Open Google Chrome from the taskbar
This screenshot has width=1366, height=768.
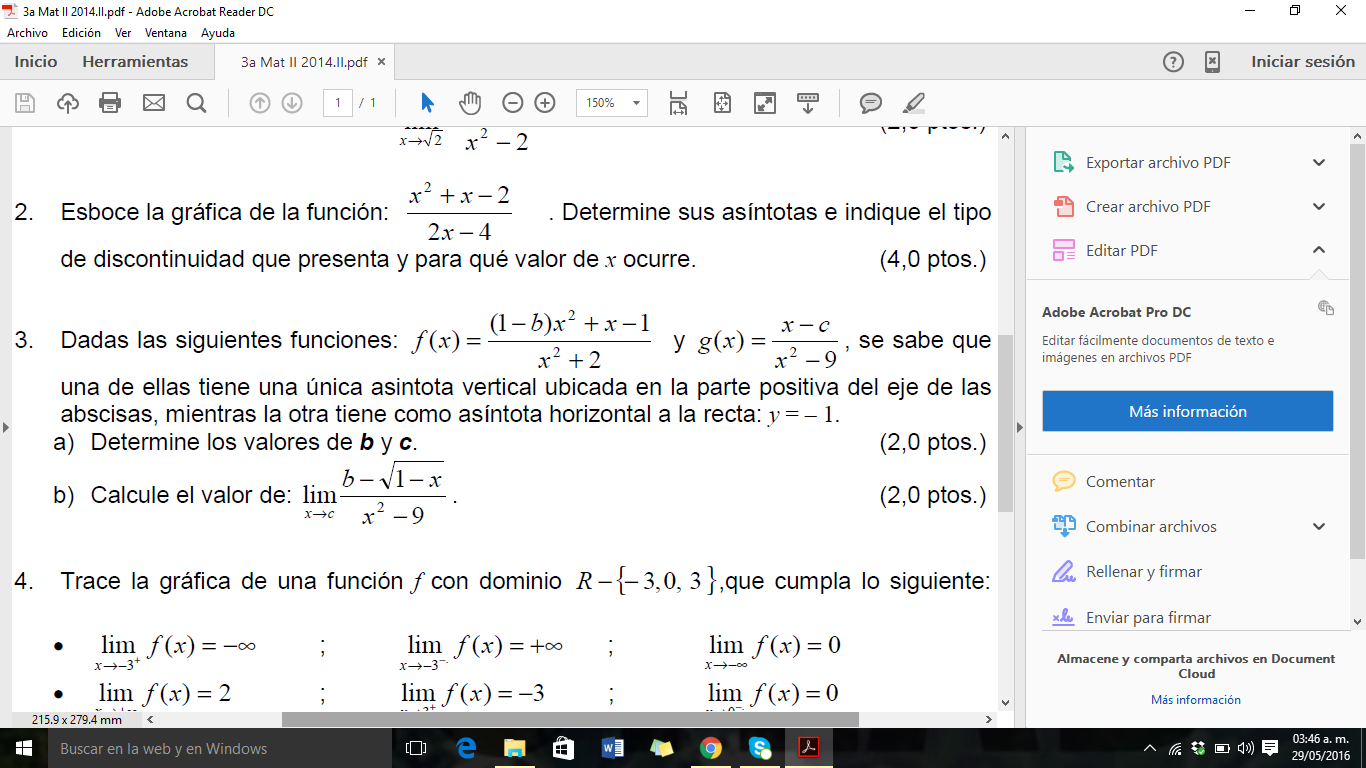coord(711,748)
